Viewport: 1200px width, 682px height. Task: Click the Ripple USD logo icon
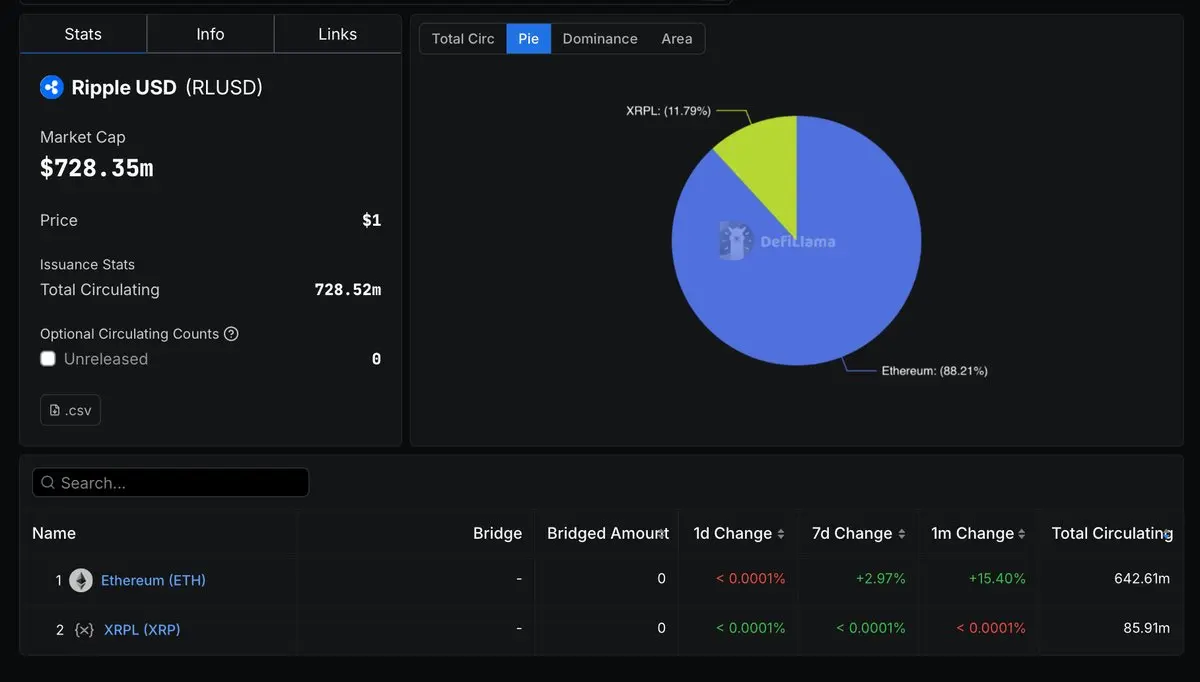[52, 87]
